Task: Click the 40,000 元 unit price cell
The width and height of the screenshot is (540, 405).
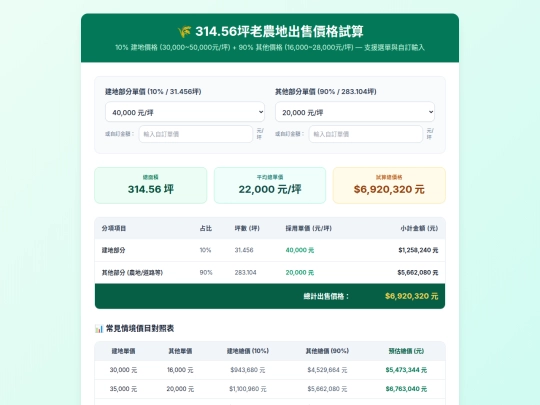Action: coord(300,250)
